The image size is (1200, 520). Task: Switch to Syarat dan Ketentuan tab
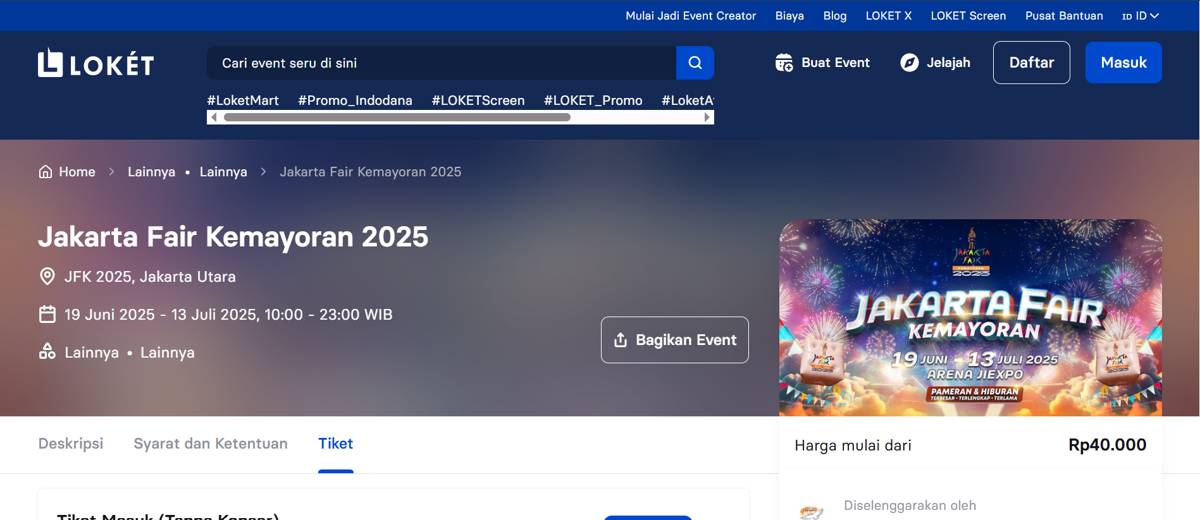click(211, 443)
